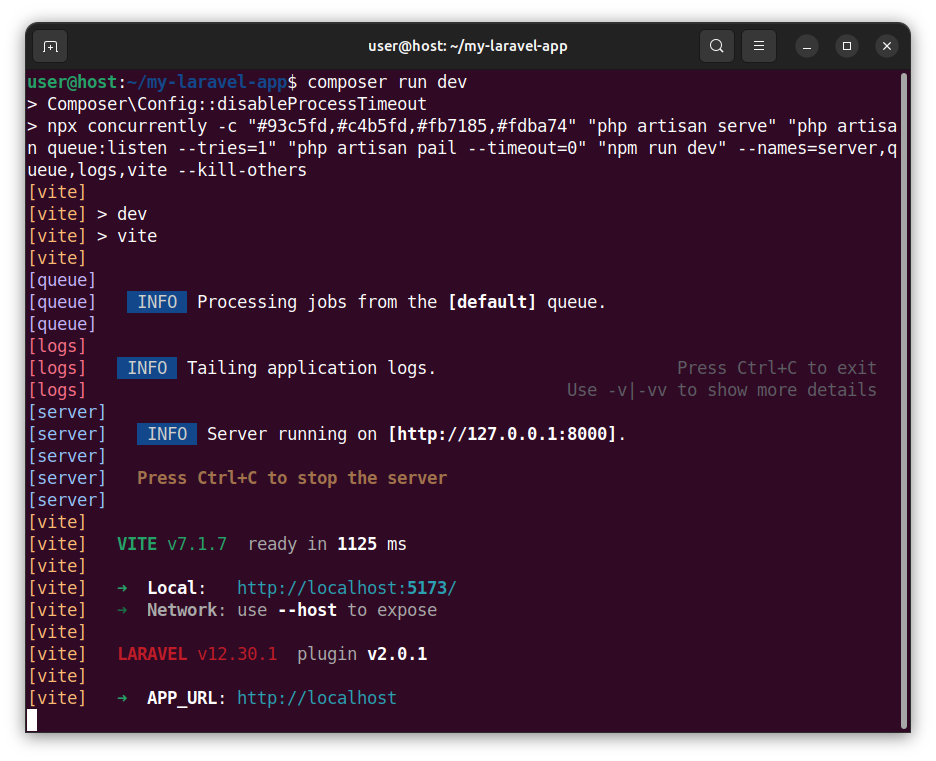Open the terminal search
This screenshot has height=761, width=936.
(716, 46)
